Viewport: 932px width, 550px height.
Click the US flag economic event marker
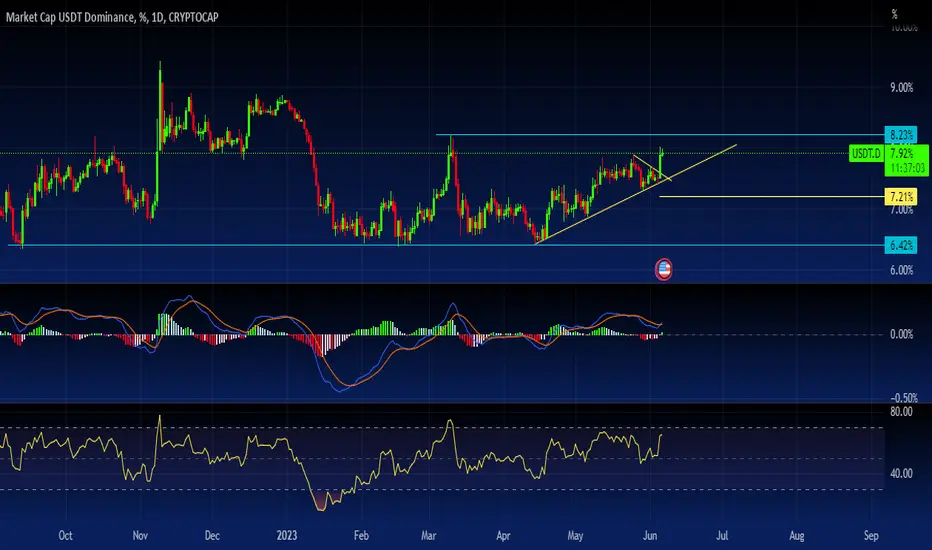663,269
